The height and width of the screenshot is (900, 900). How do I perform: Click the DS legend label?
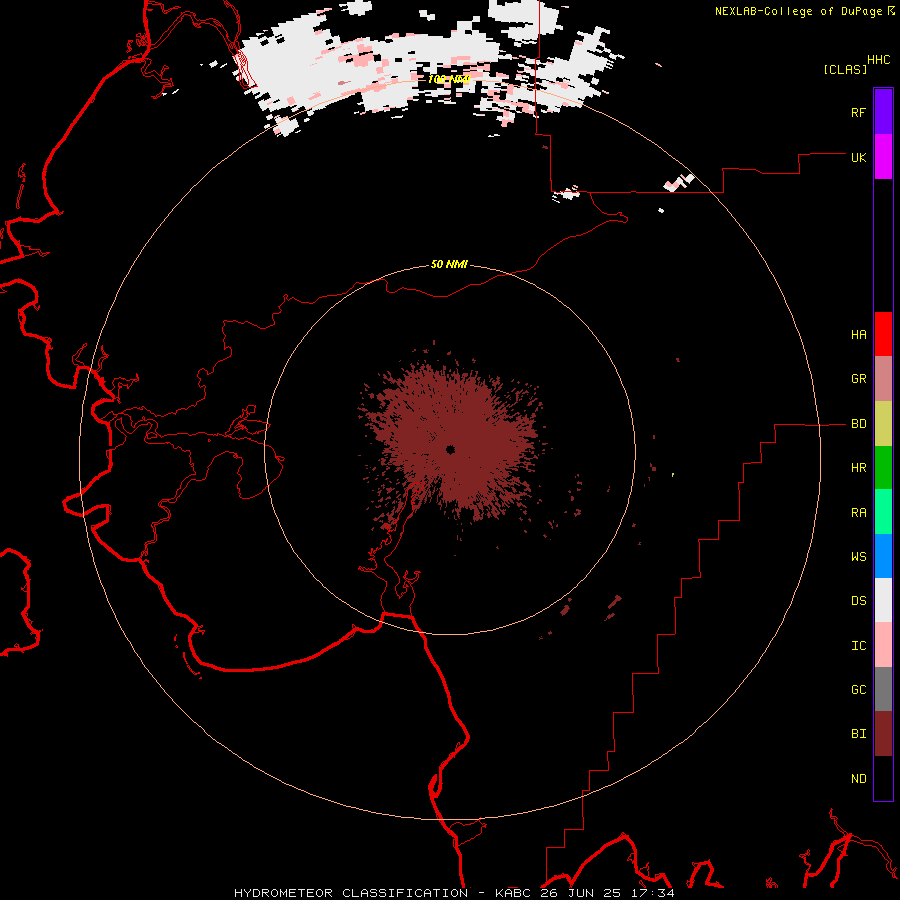click(858, 601)
